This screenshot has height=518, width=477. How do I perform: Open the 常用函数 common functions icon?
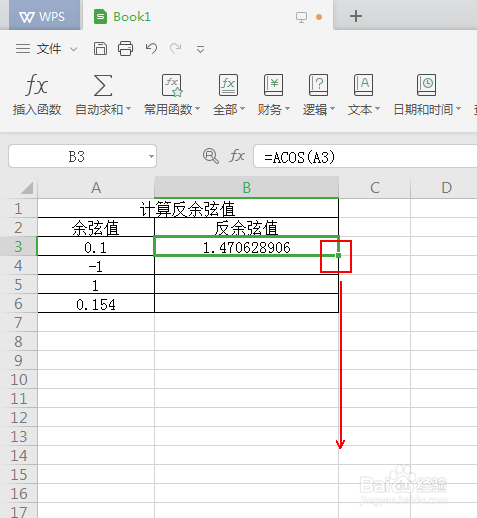click(172, 85)
